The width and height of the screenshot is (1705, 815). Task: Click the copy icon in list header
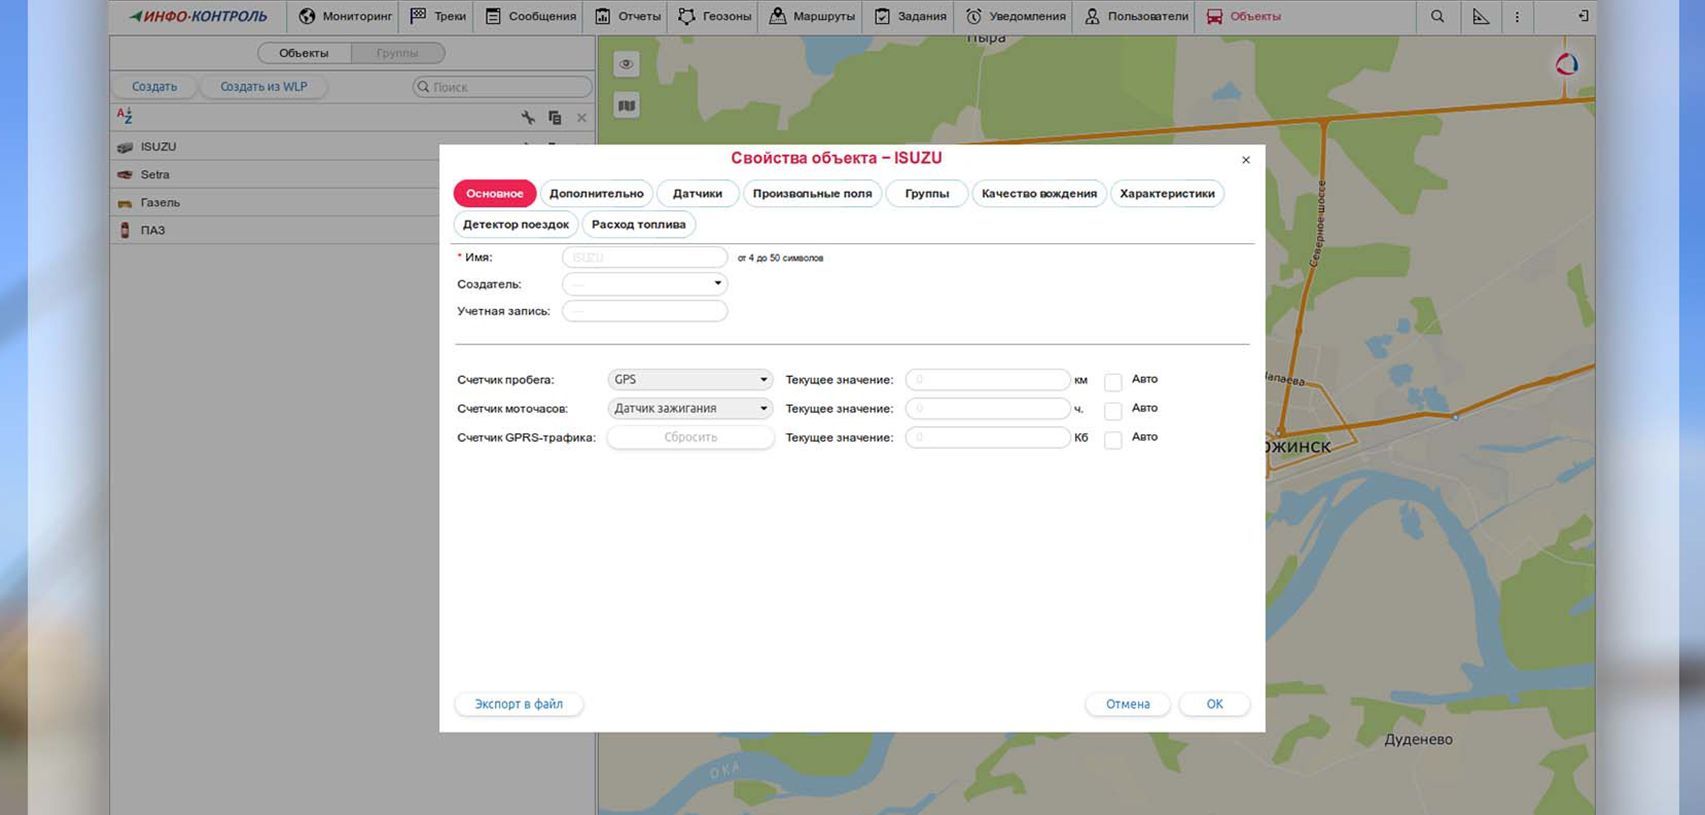555,117
